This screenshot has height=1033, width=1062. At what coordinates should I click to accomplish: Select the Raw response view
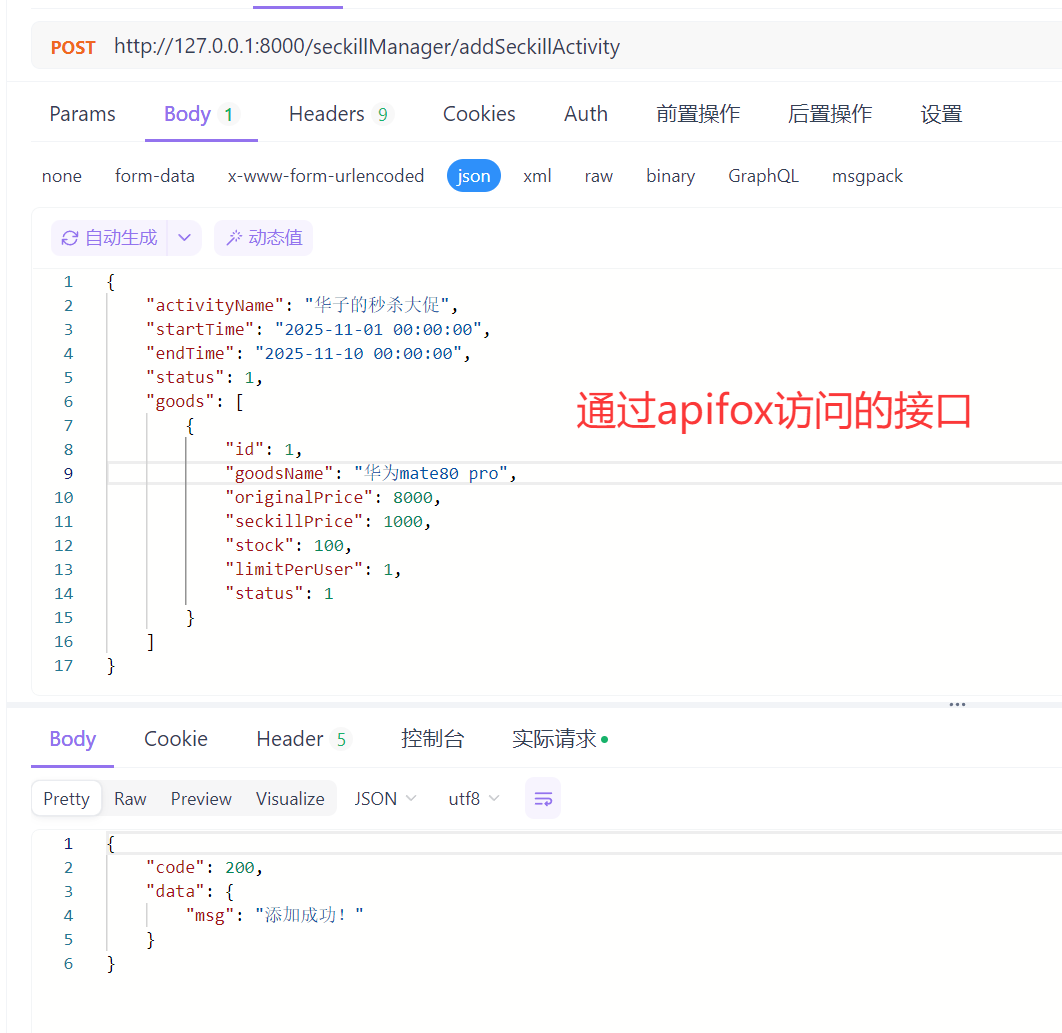click(130, 799)
